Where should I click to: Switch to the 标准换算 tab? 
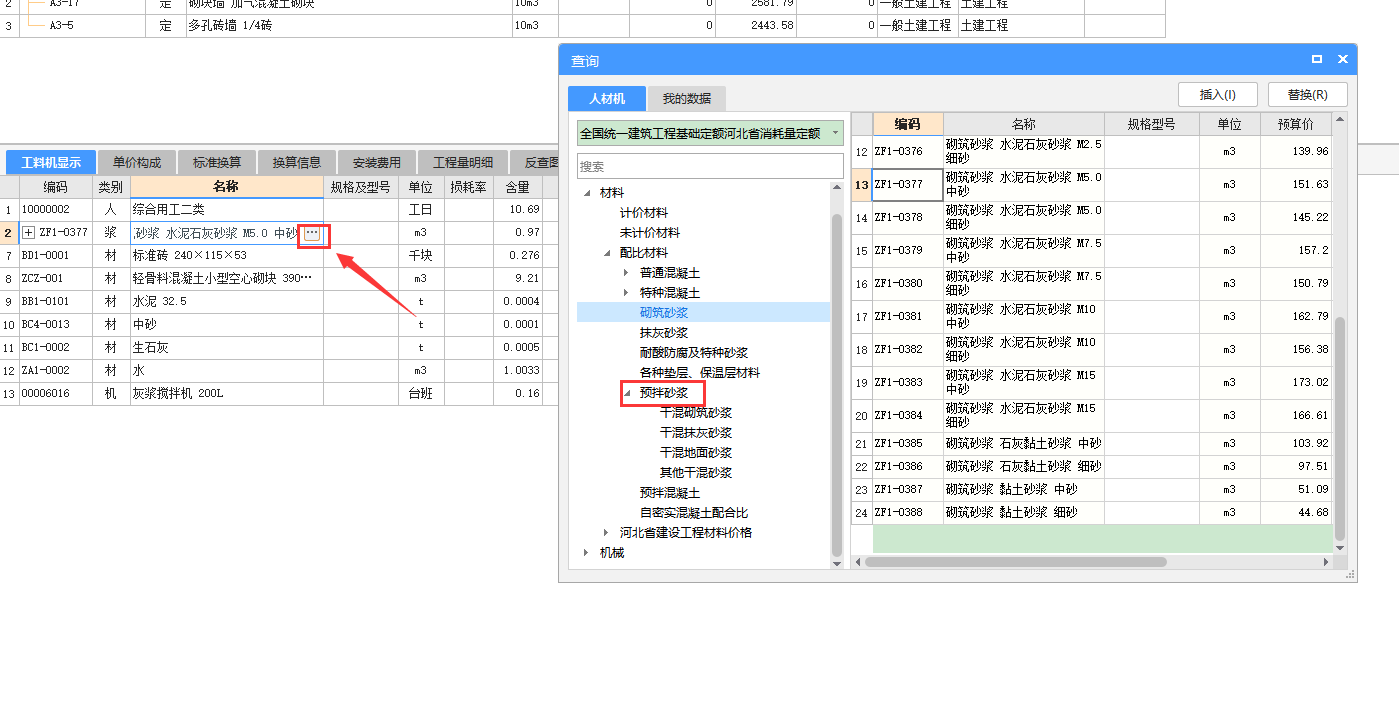coord(217,162)
